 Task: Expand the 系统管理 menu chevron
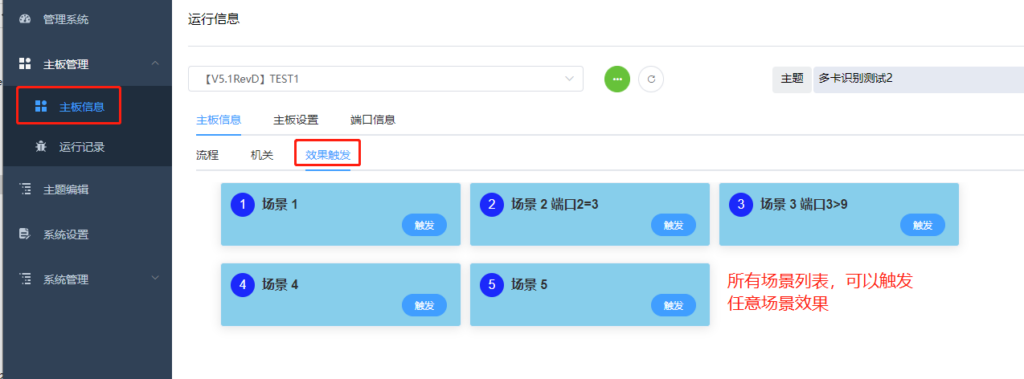click(155, 278)
